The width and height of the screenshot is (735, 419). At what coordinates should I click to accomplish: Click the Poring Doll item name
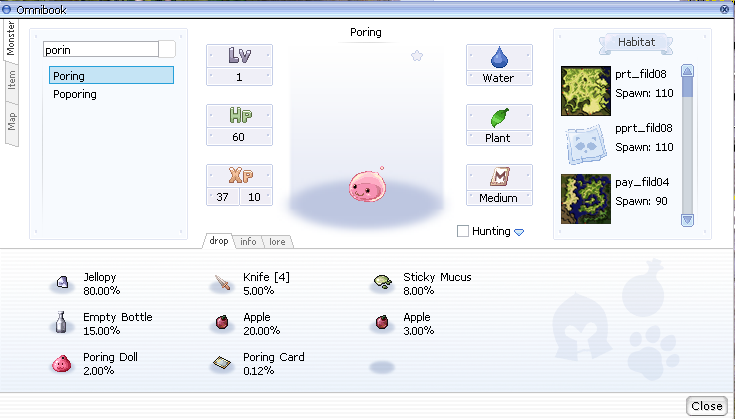point(110,357)
